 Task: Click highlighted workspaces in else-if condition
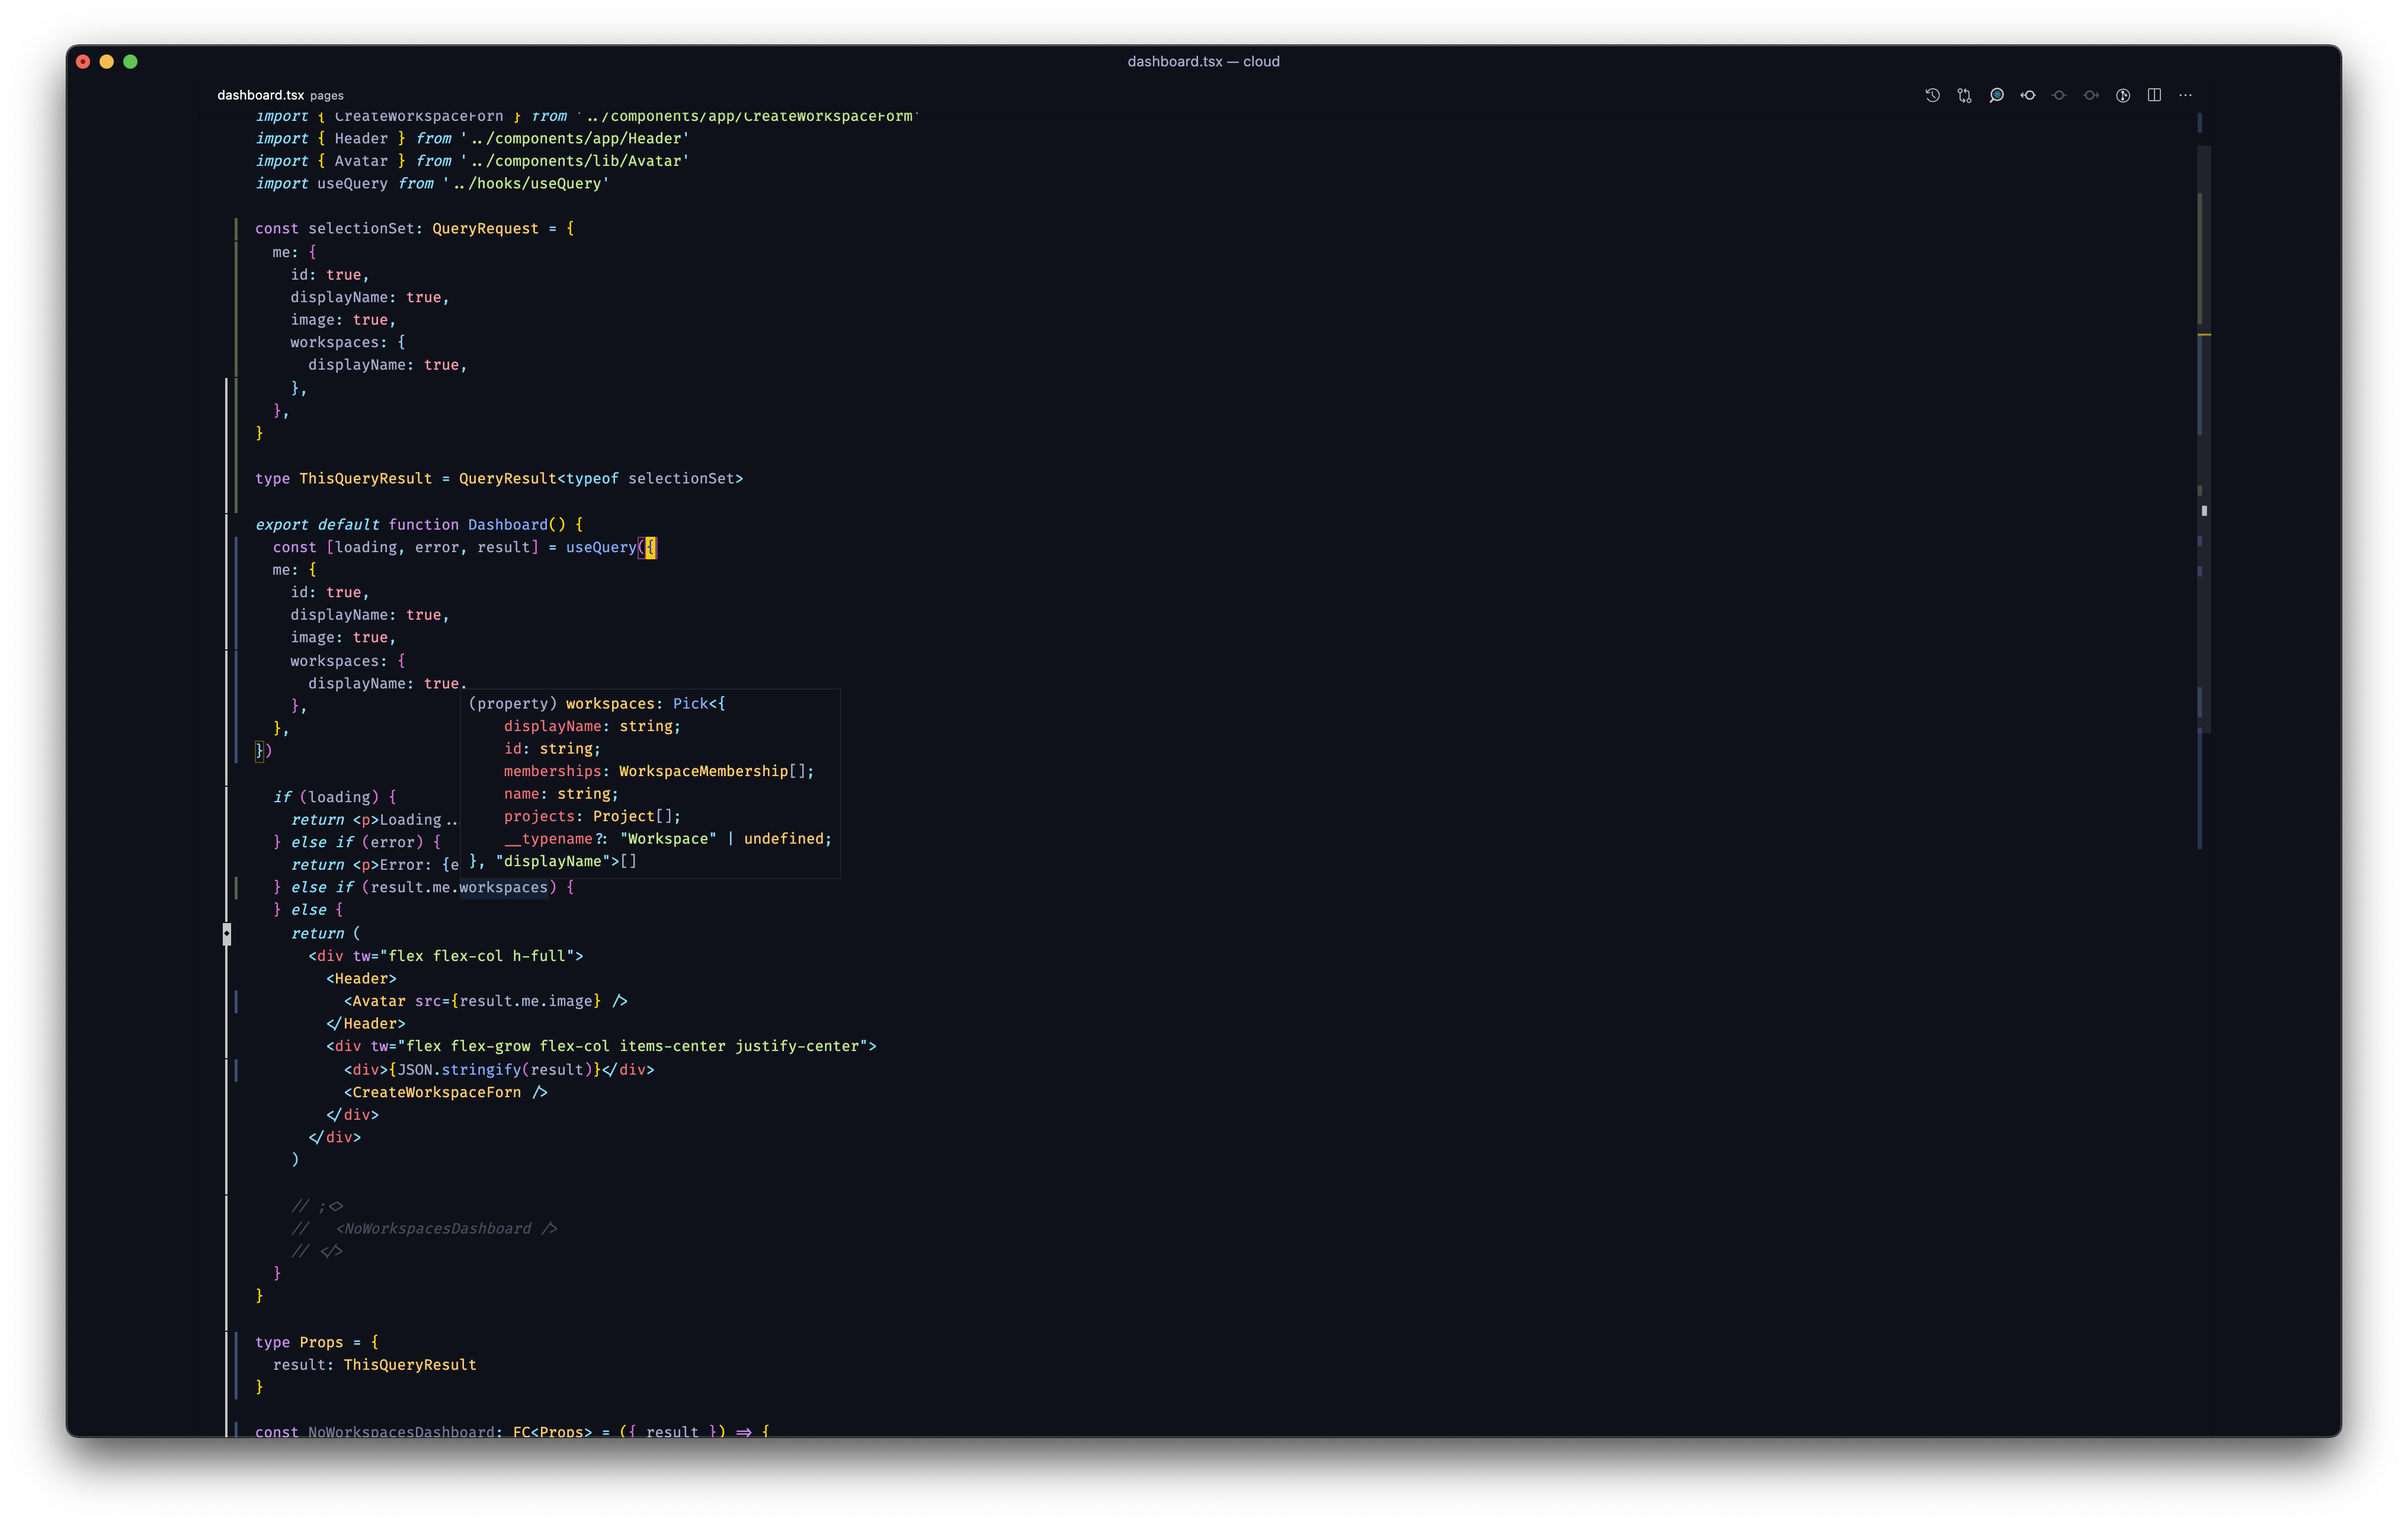click(x=503, y=887)
